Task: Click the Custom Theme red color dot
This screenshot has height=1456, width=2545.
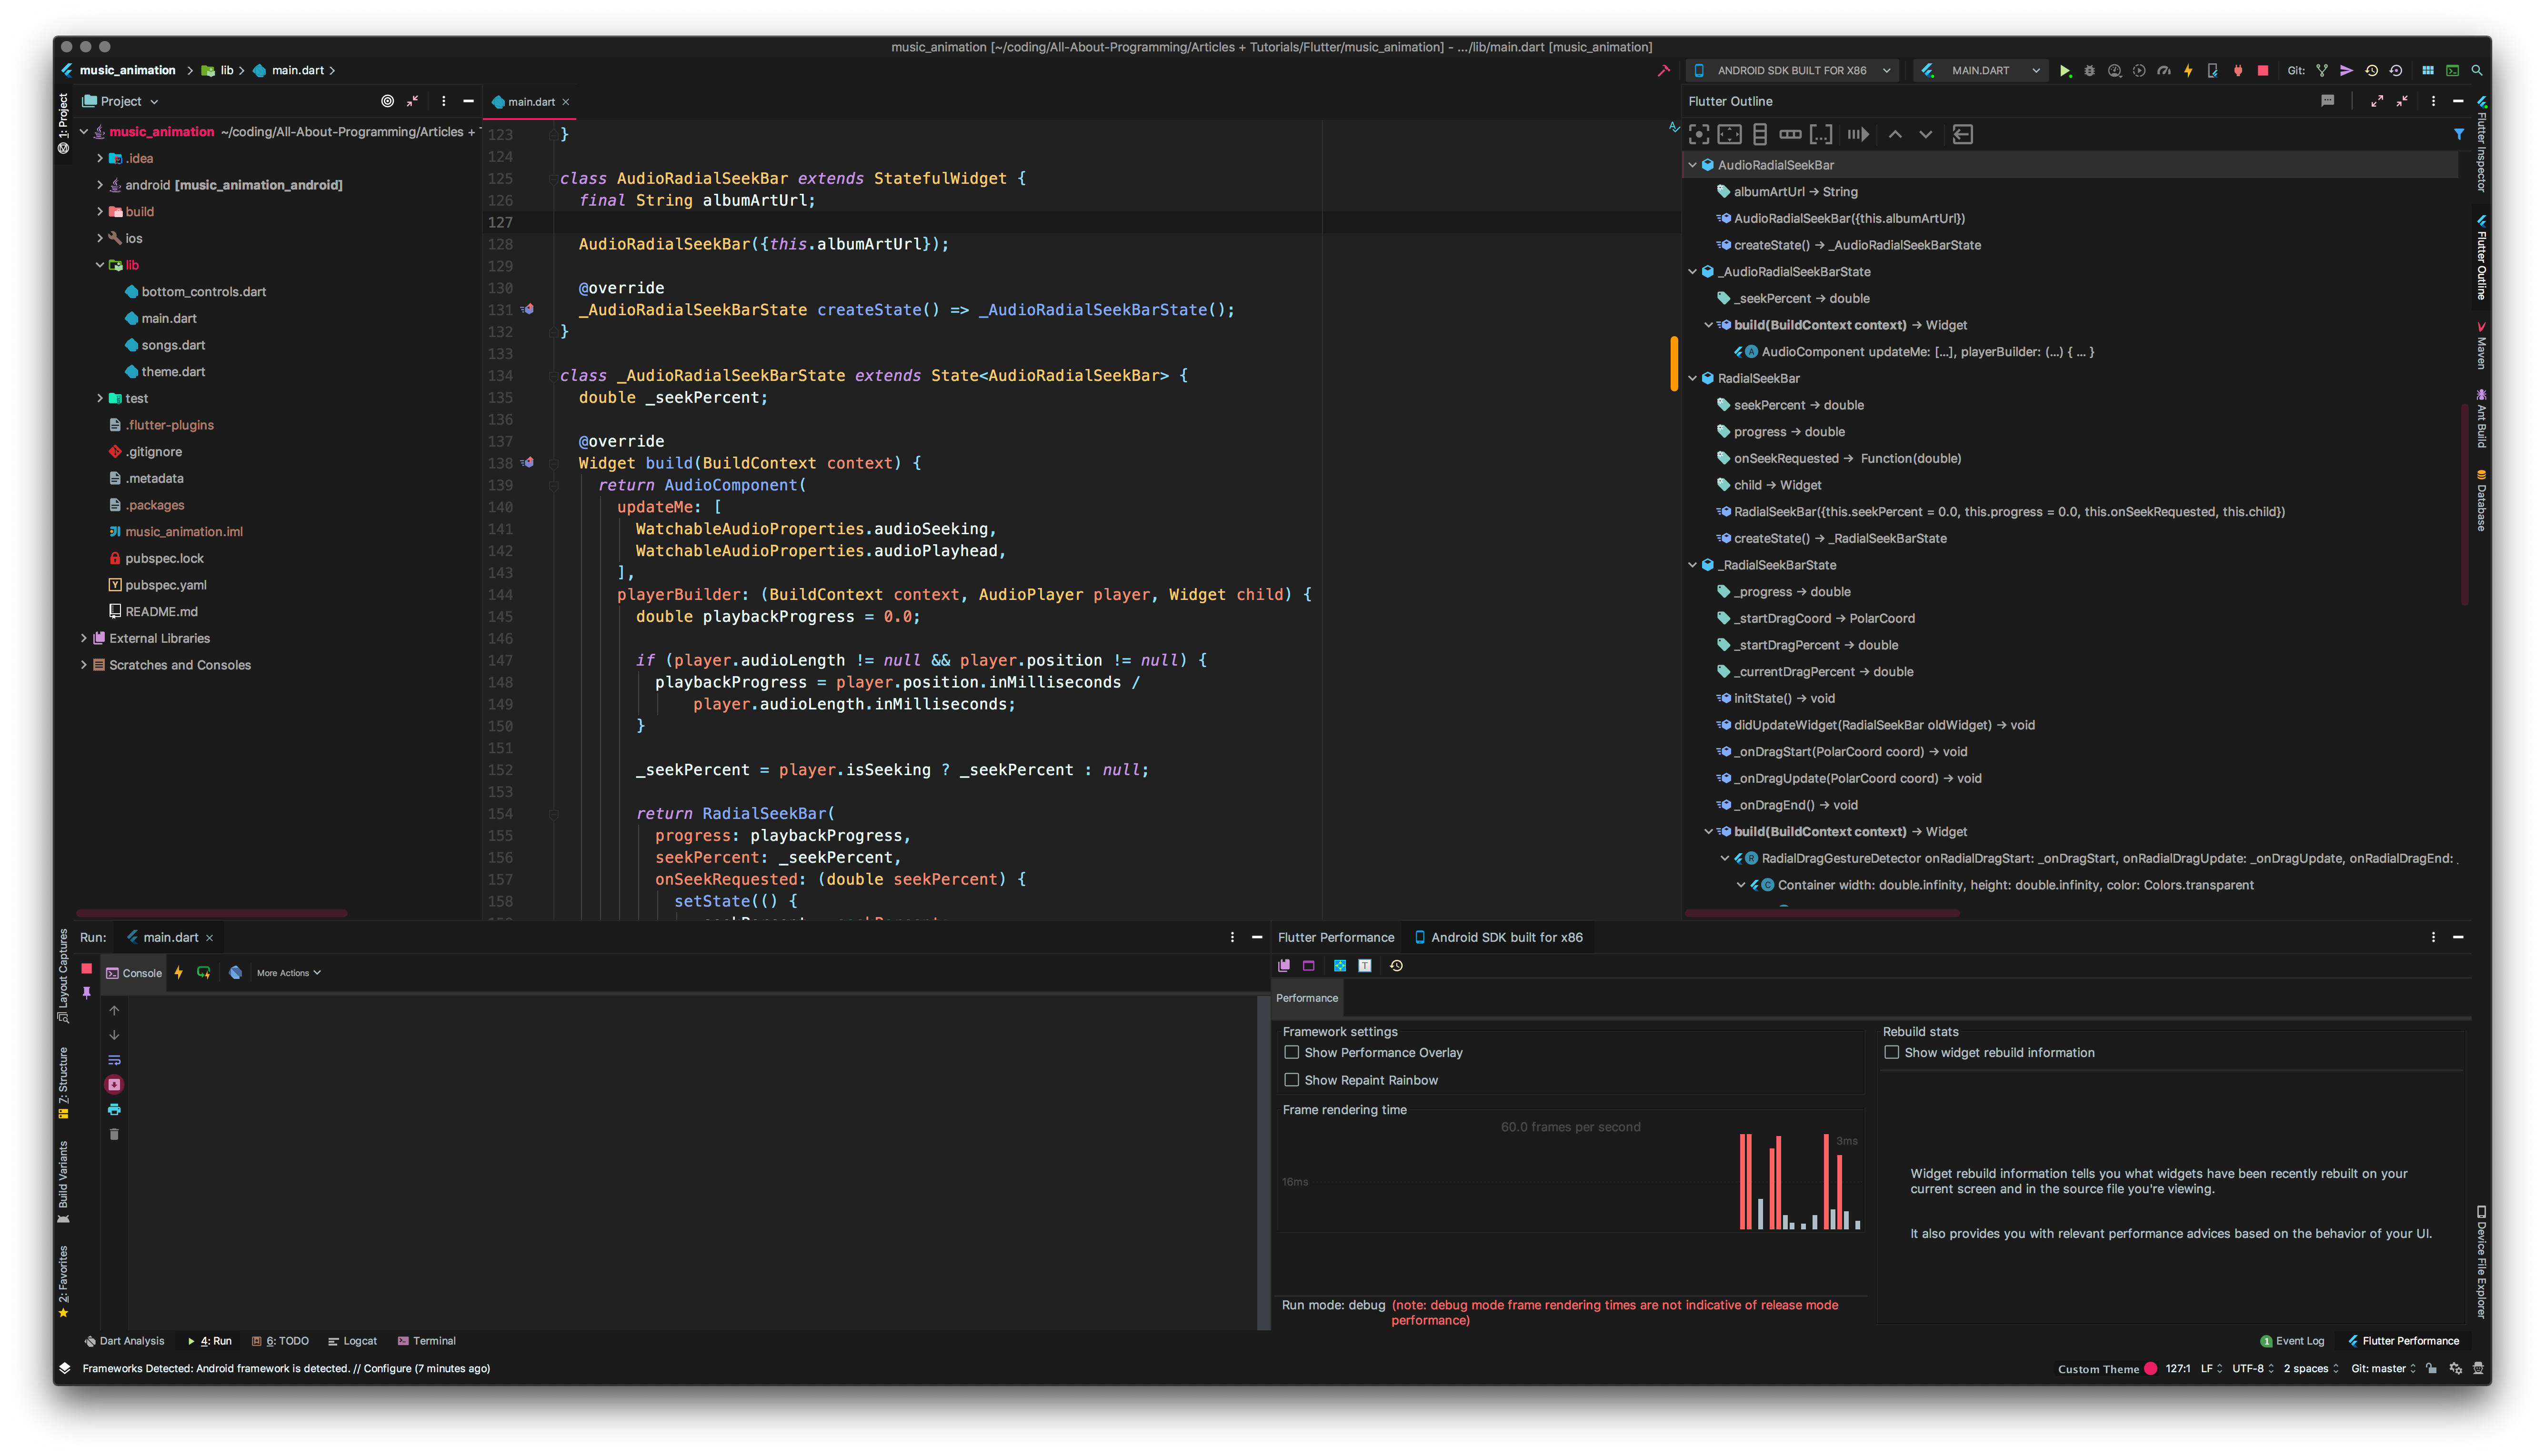Action: [x=2150, y=1369]
